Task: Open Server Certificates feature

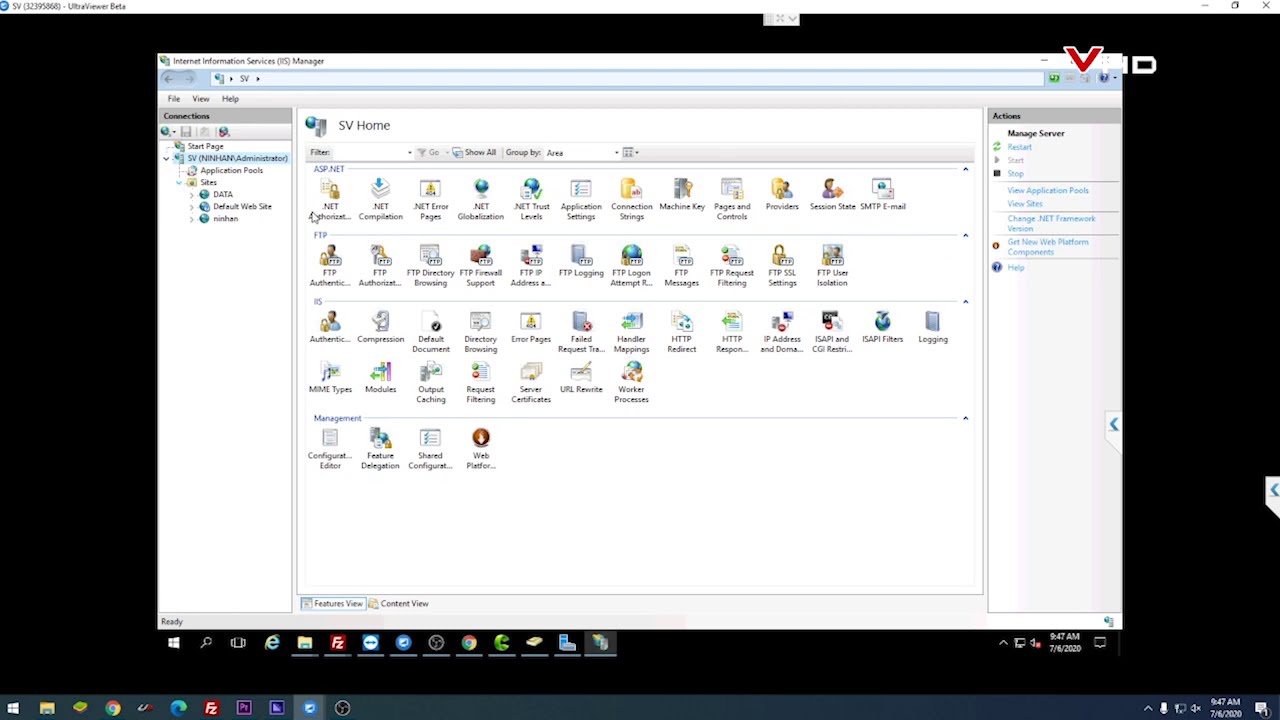Action: [x=531, y=383]
